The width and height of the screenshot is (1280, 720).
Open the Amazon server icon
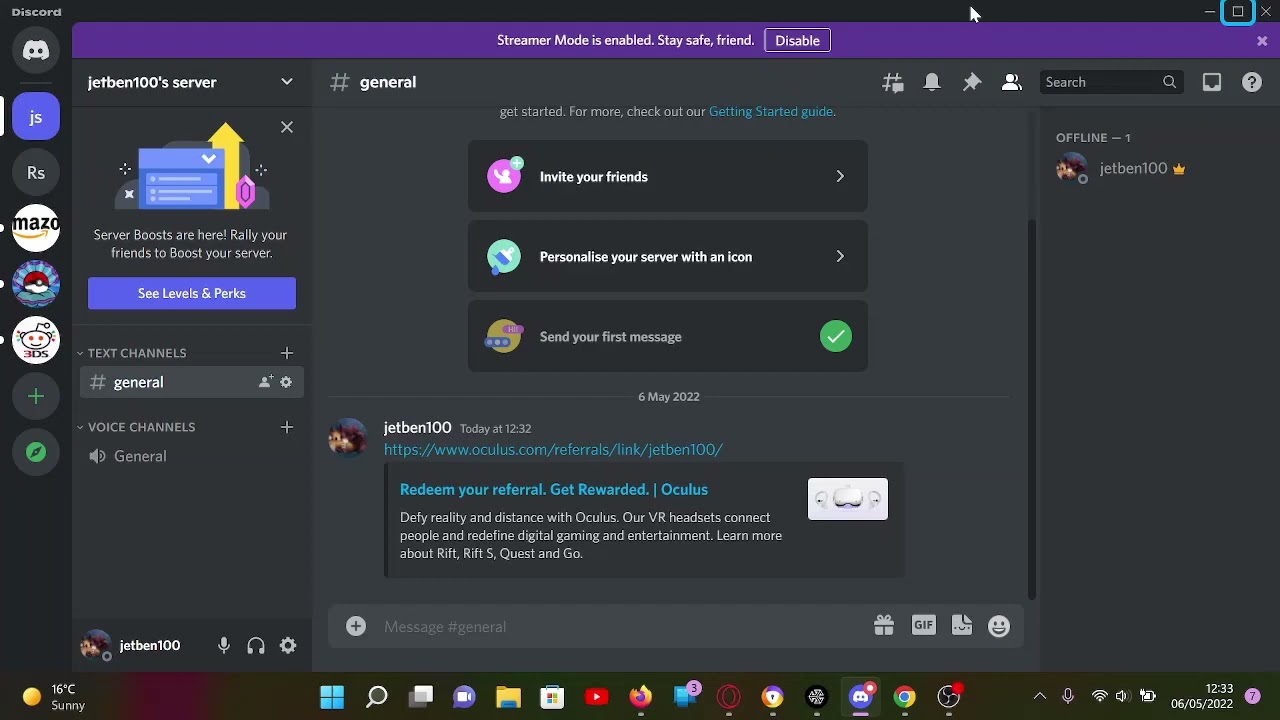[36, 229]
